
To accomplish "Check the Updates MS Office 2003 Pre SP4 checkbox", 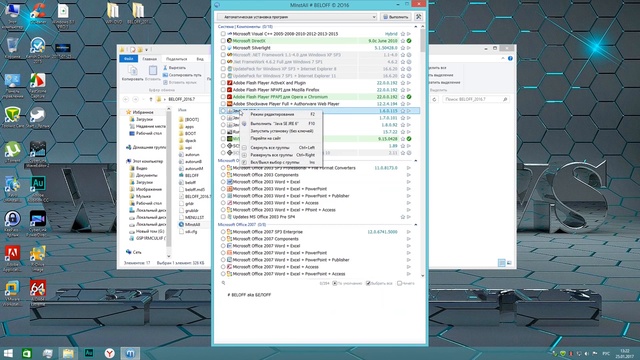I will [x=223, y=217].
